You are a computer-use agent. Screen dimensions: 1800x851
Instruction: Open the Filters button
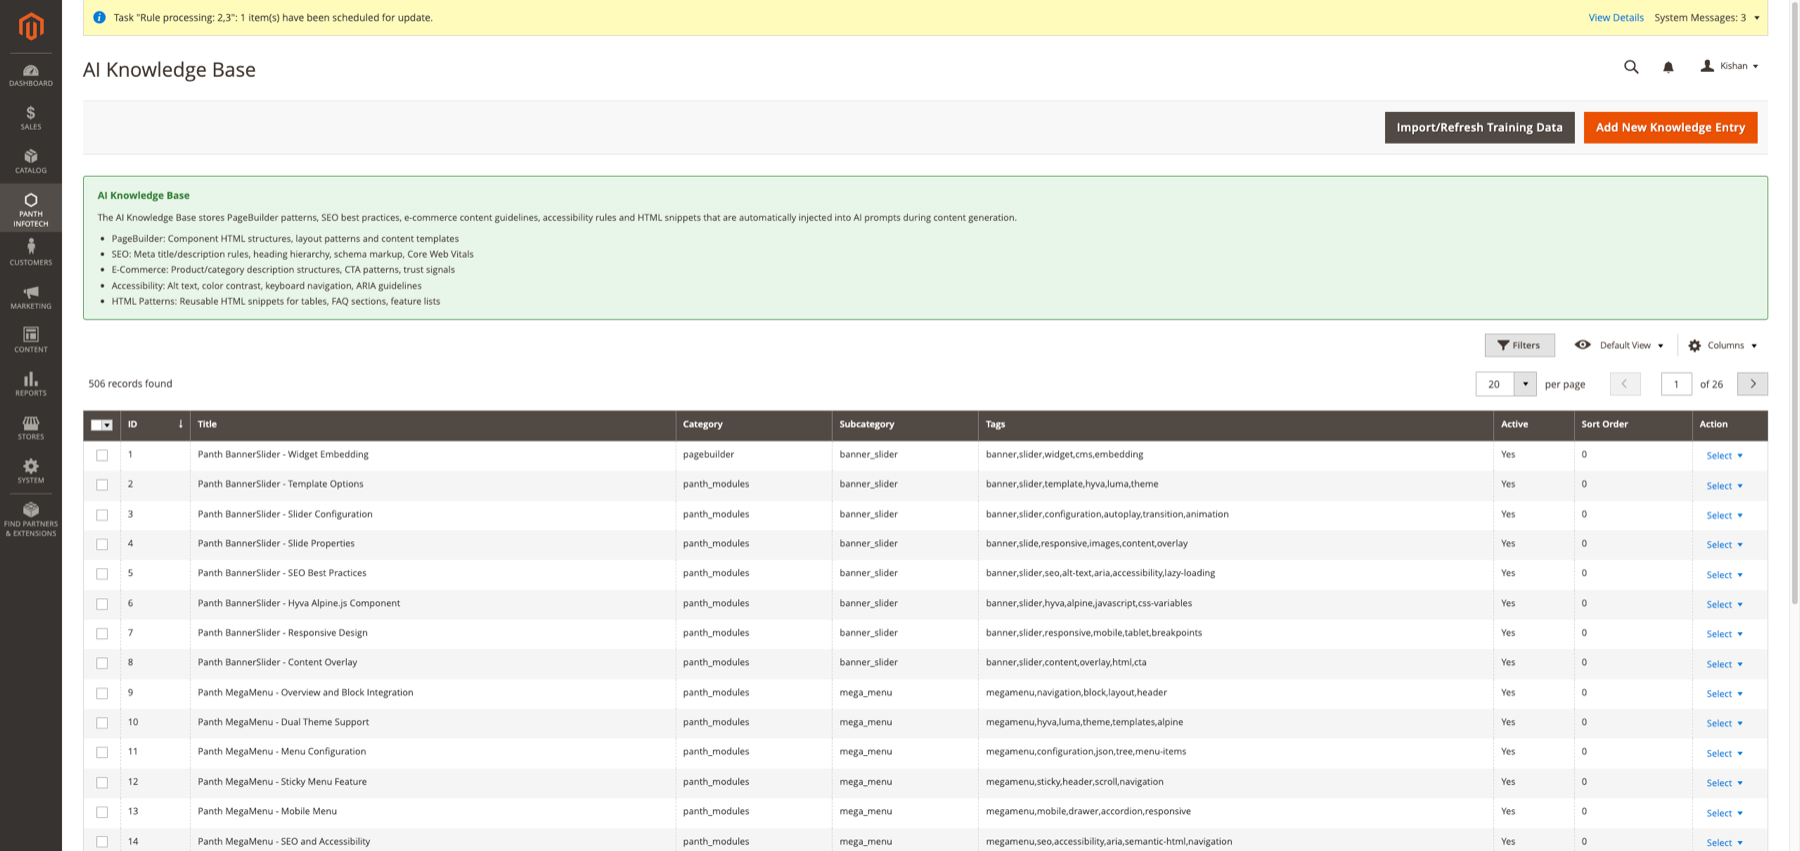[1519, 345]
